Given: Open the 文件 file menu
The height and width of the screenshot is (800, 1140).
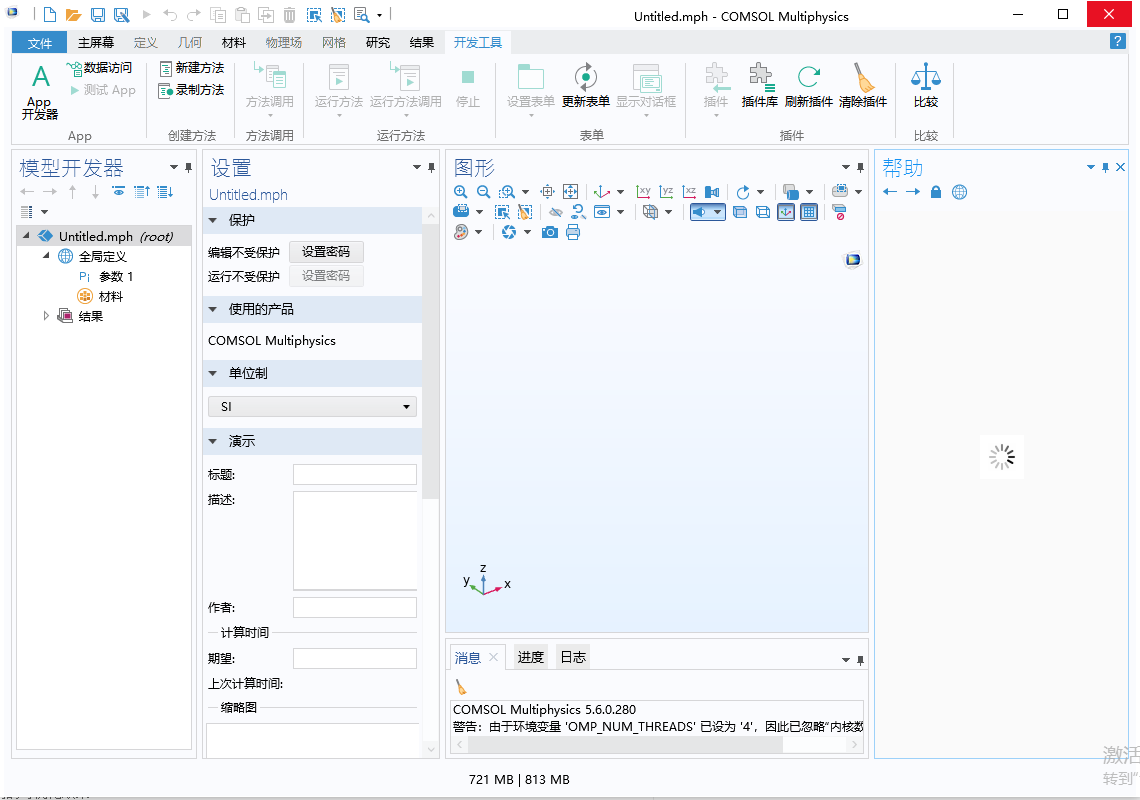Looking at the screenshot, I should (39, 43).
